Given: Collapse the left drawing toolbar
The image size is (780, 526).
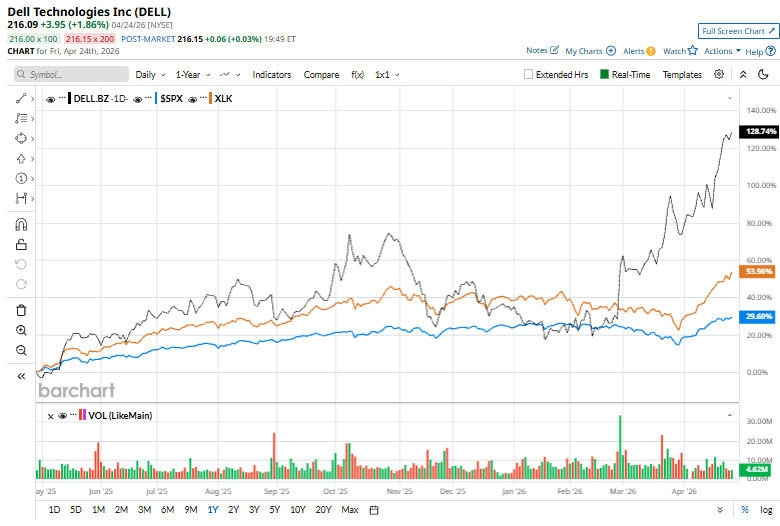Looking at the screenshot, I should 21,376.
